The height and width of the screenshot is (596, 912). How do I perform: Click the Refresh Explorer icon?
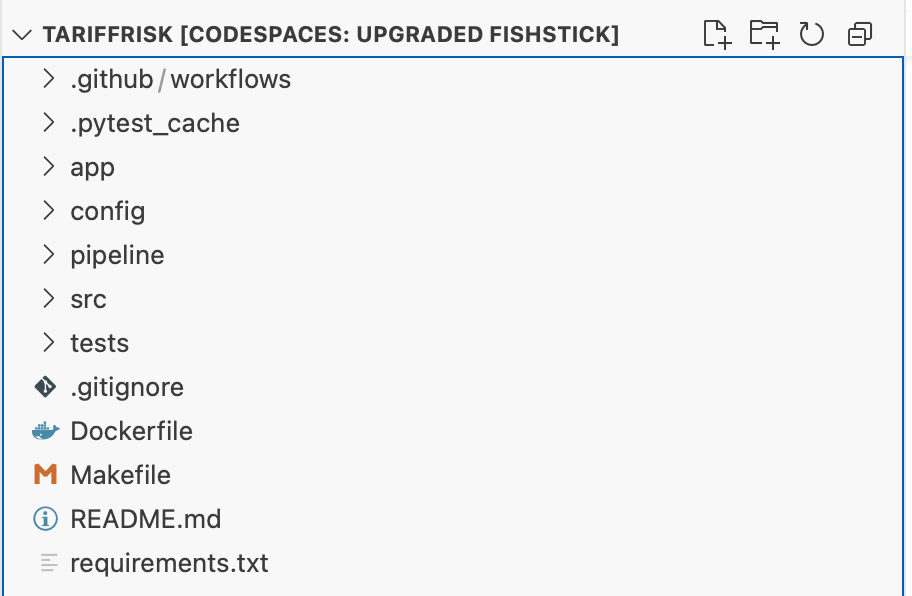pos(811,34)
